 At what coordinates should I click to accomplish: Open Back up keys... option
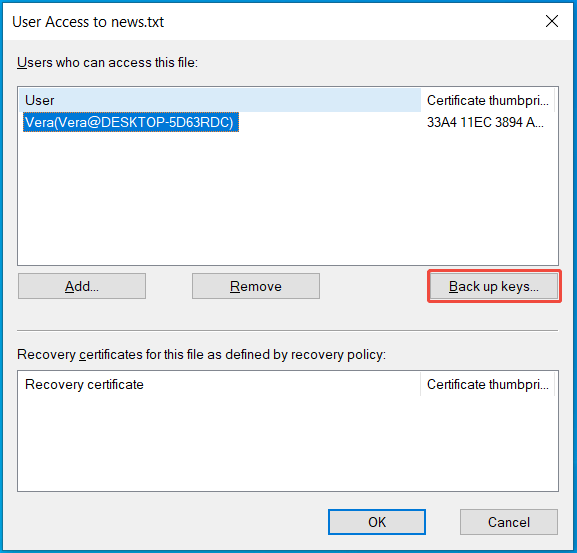click(494, 286)
